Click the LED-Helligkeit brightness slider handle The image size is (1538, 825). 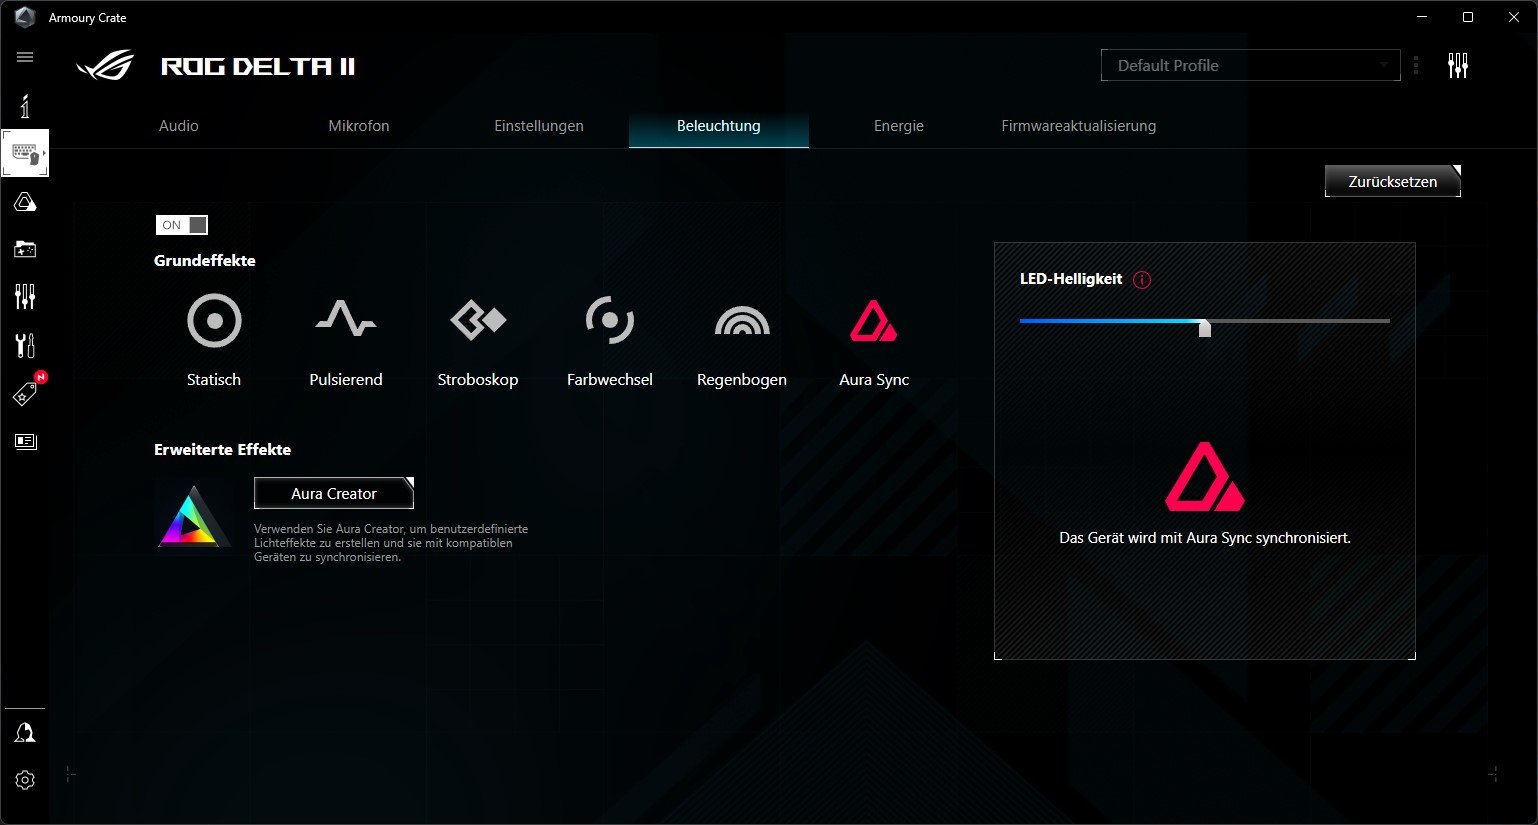click(1205, 327)
